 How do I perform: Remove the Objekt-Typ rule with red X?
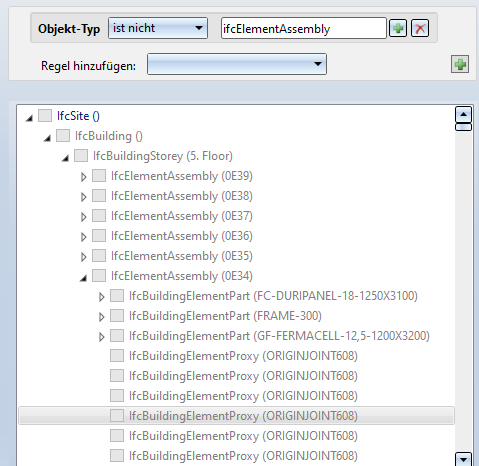[420, 28]
